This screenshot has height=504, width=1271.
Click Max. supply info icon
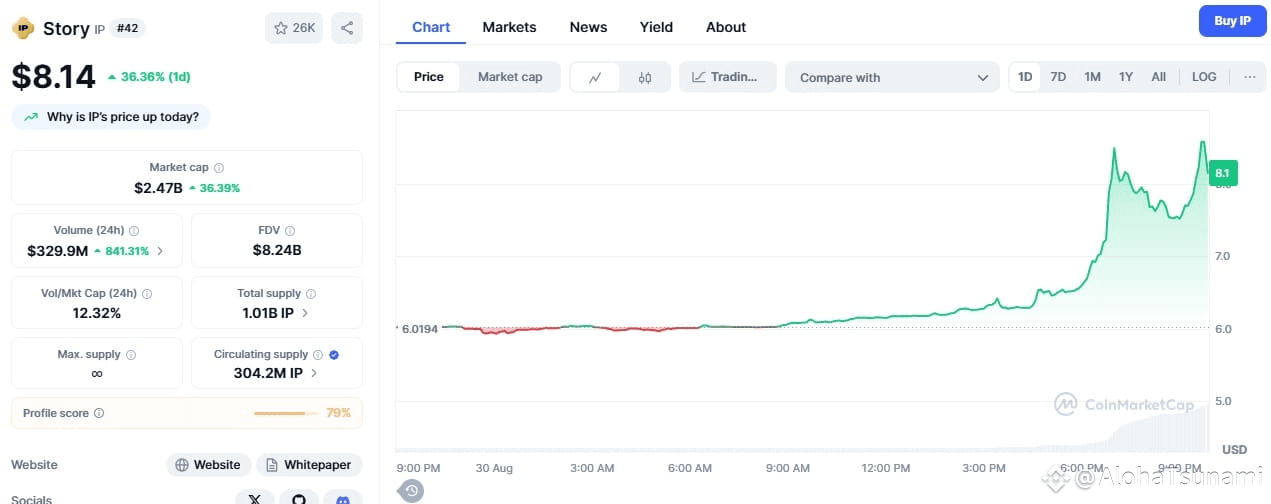coord(131,355)
